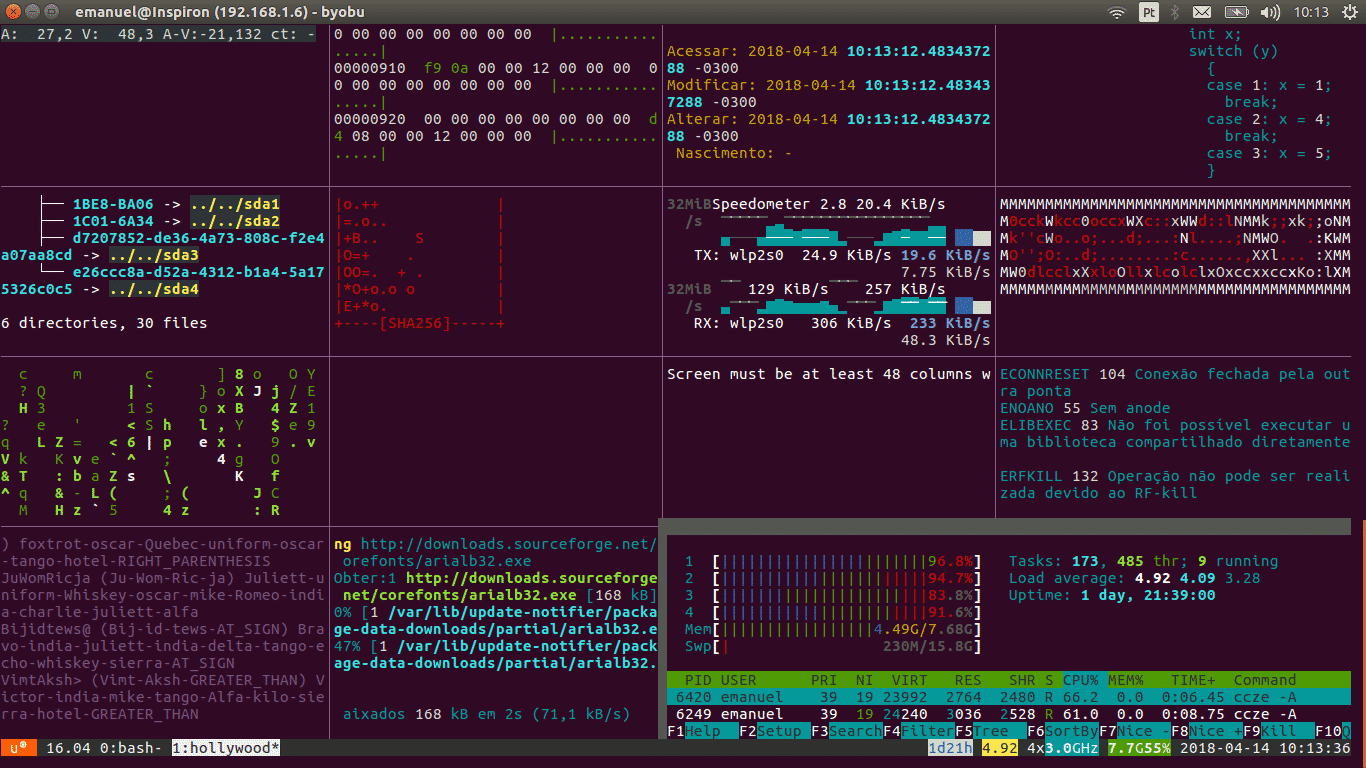1366x768 pixels.
Task: Sort htop by the CPU% column header
Action: click(1080, 680)
